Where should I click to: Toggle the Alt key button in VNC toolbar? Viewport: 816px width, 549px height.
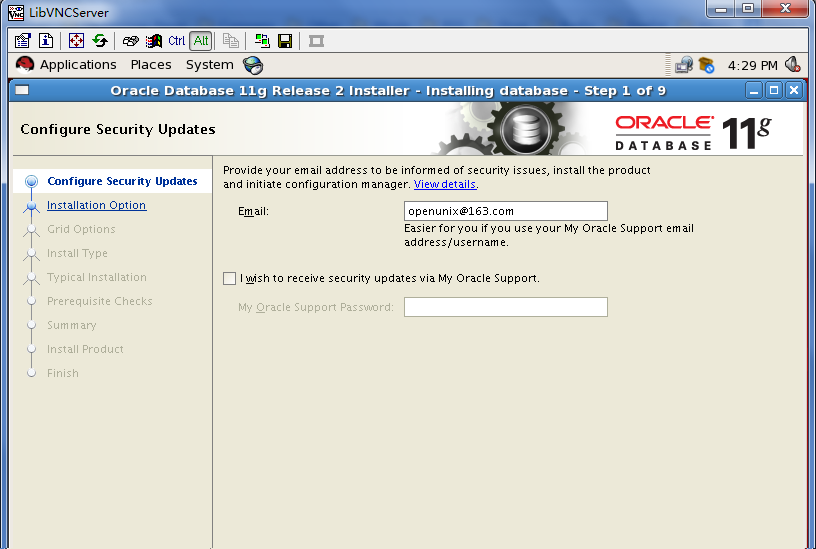(x=201, y=41)
